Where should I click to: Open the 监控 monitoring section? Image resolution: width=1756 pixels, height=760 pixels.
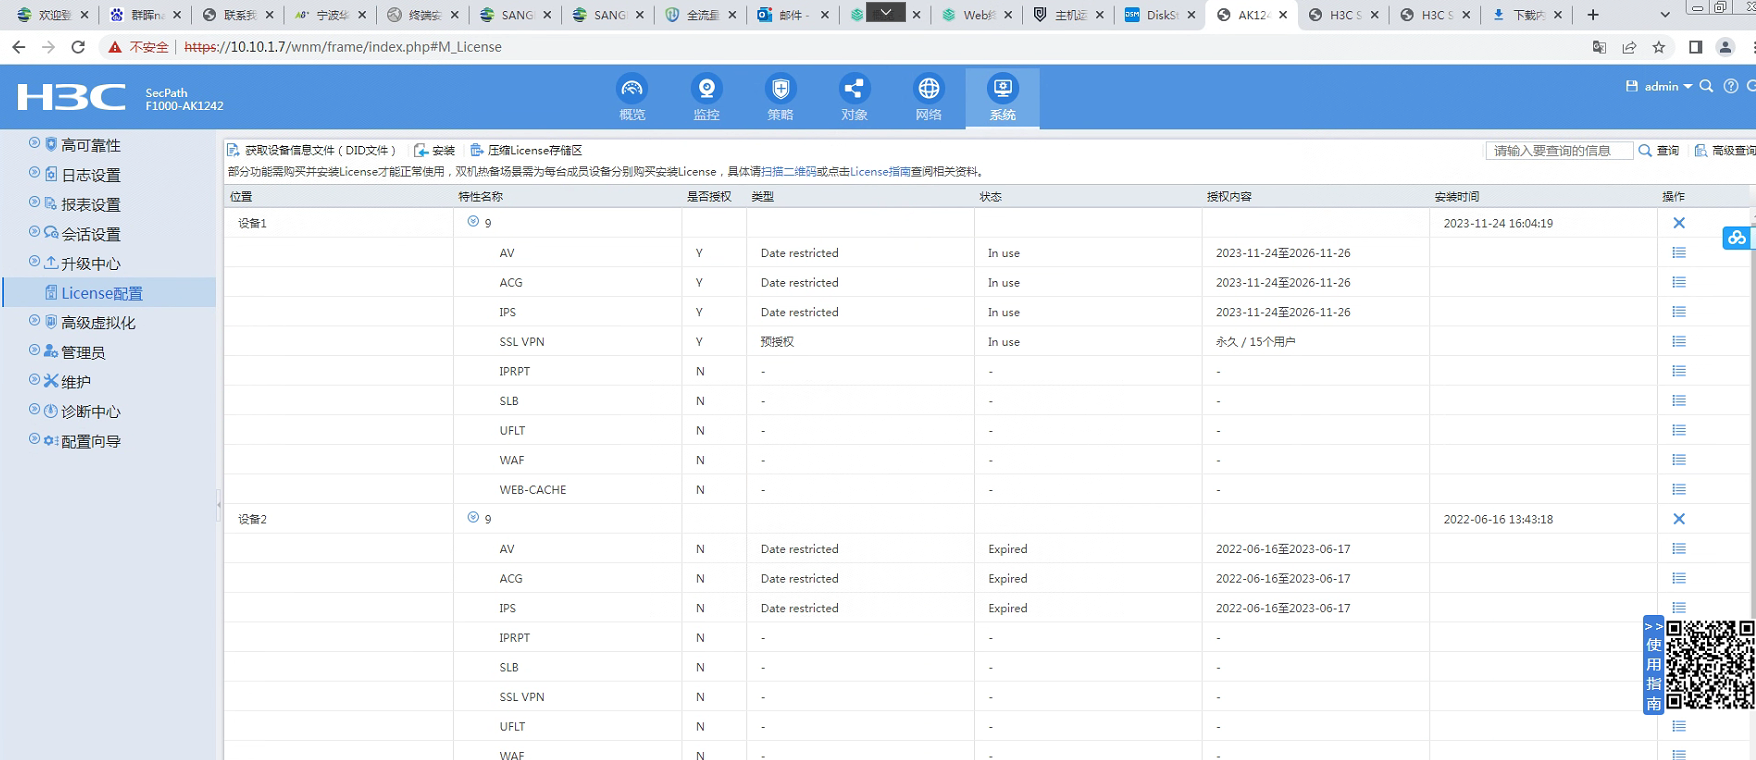pos(706,98)
